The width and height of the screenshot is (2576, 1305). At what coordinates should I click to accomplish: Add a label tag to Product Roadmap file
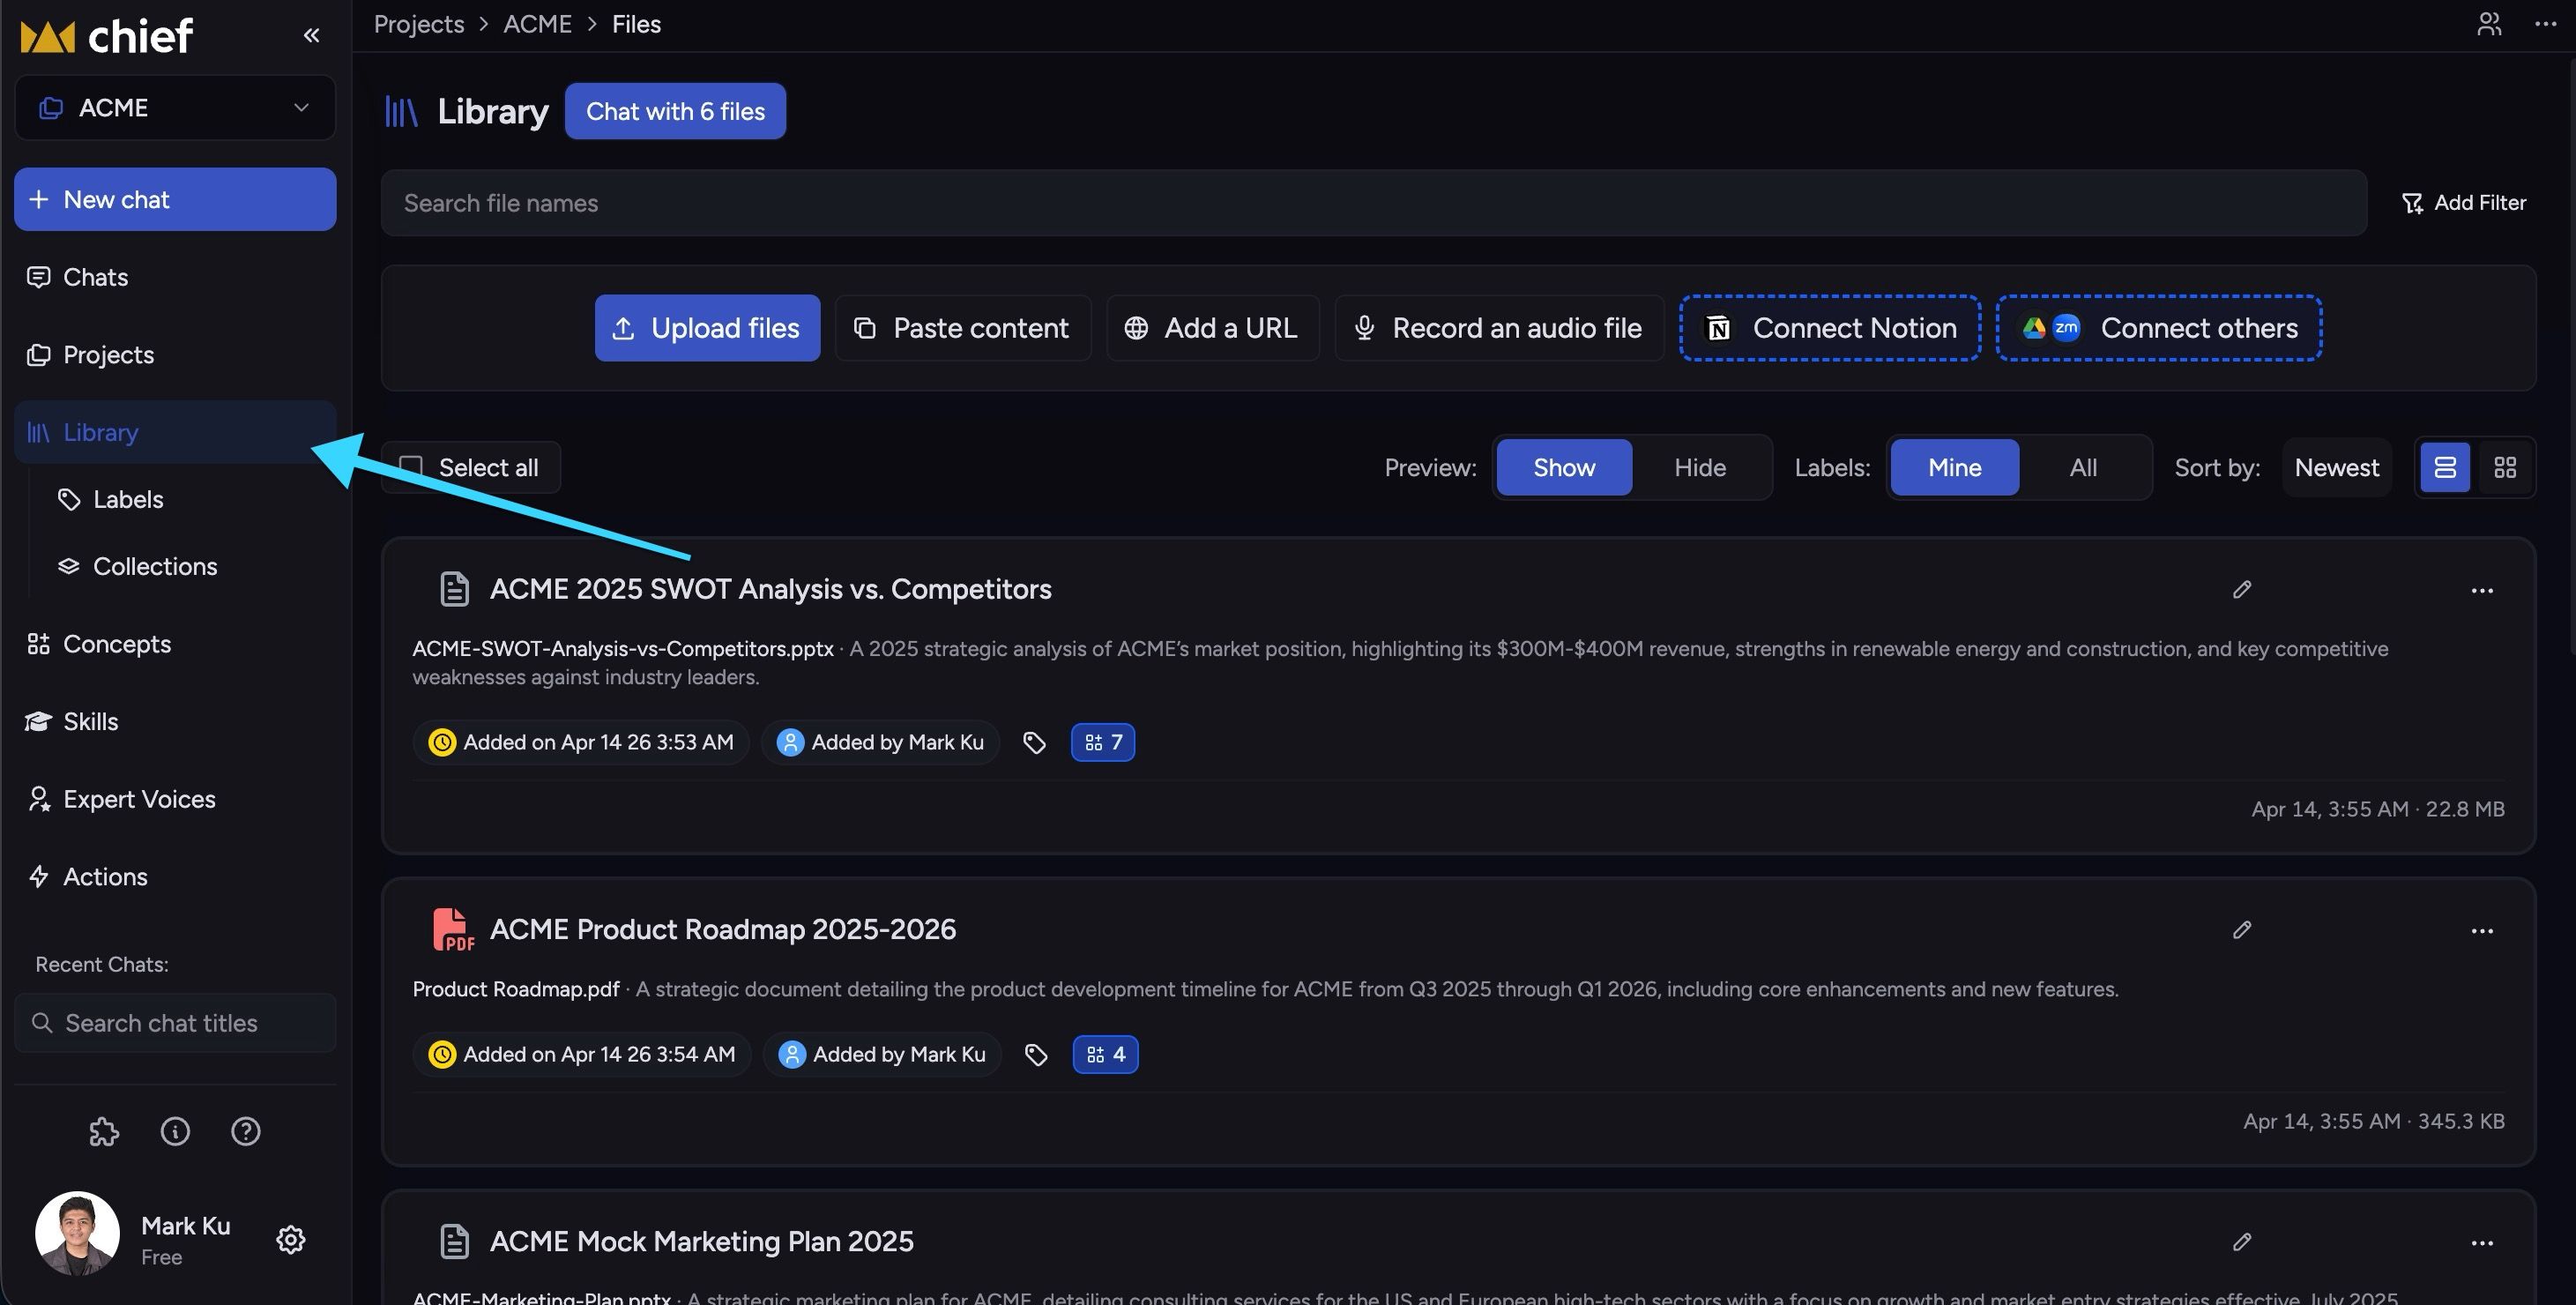(x=1036, y=1054)
